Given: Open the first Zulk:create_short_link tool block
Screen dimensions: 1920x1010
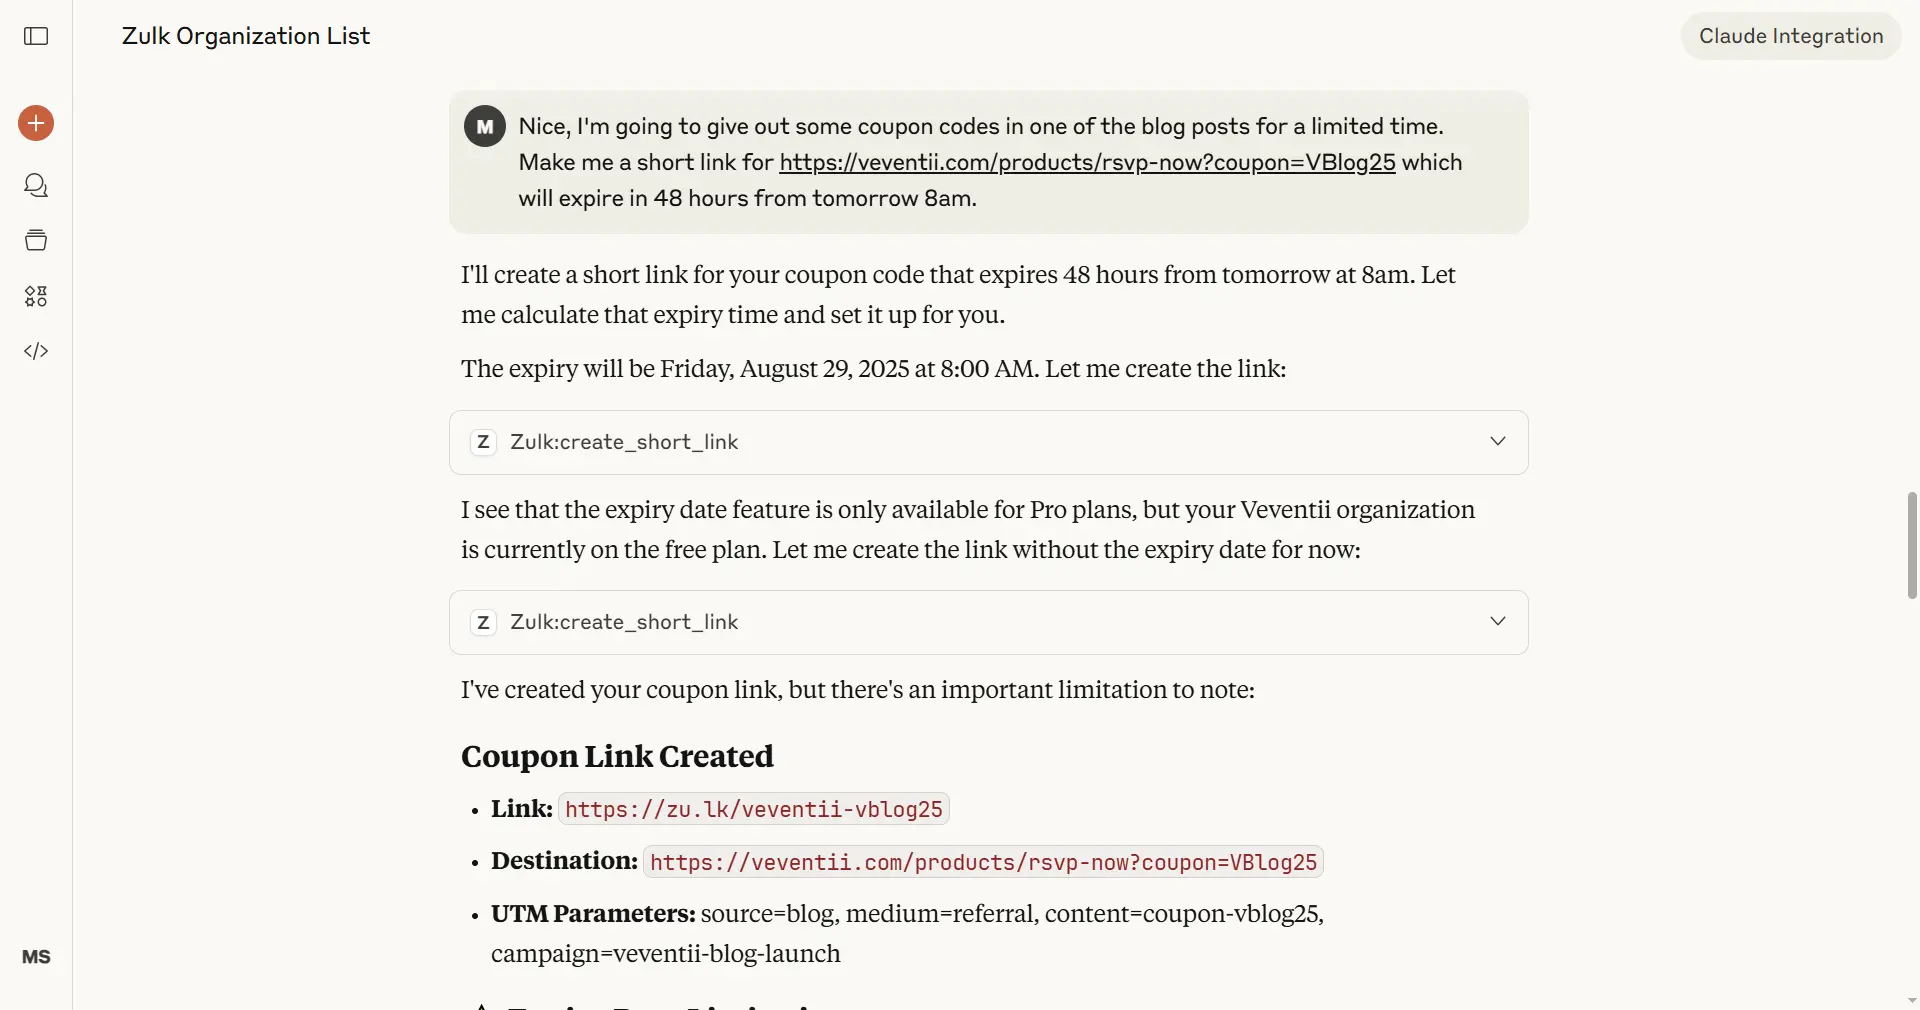Looking at the screenshot, I should pos(989,442).
